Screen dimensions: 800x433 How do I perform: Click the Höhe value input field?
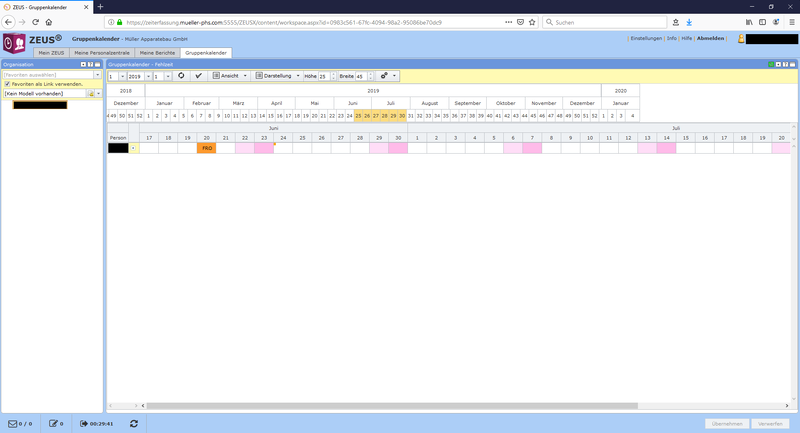324,76
